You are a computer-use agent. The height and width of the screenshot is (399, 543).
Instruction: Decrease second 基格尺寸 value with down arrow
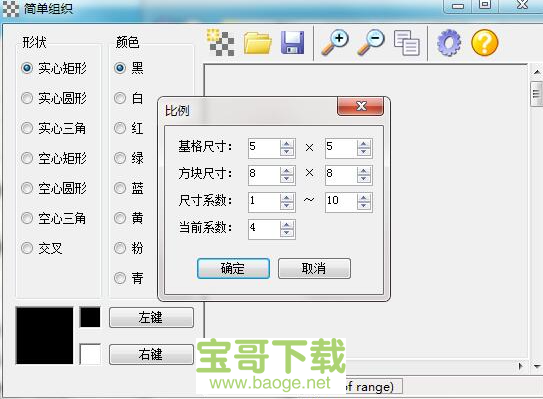[364, 152]
